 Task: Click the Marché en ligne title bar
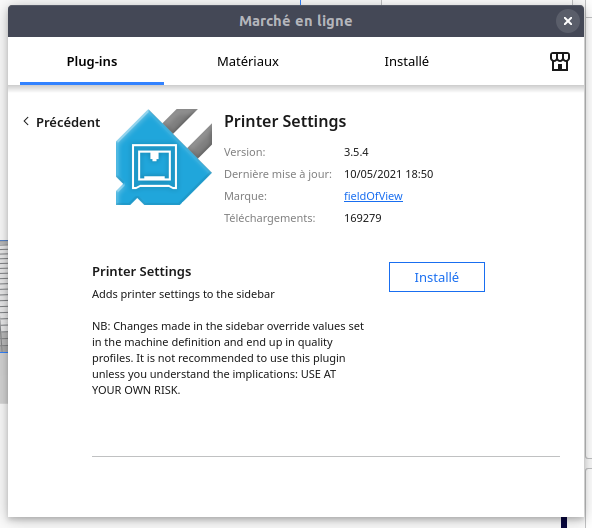click(x=296, y=21)
